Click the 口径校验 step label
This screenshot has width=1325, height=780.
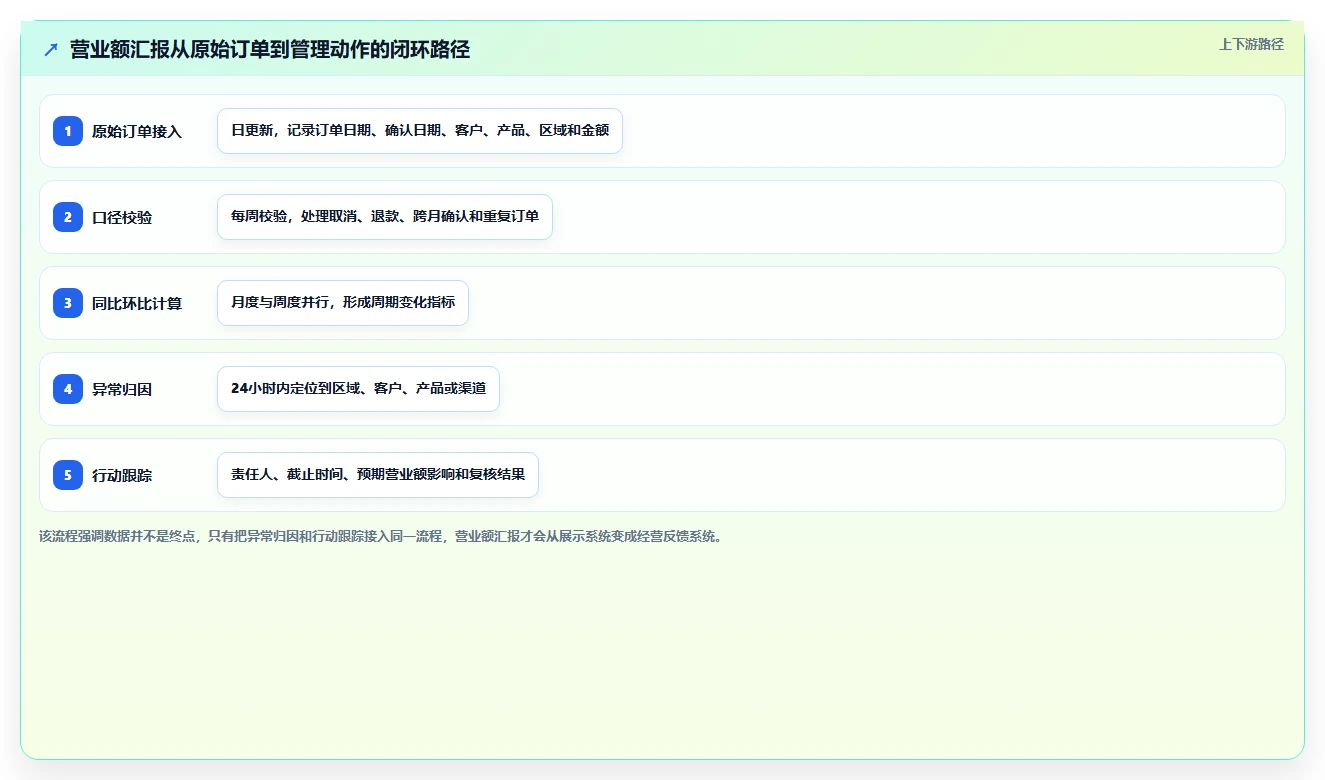[122, 217]
